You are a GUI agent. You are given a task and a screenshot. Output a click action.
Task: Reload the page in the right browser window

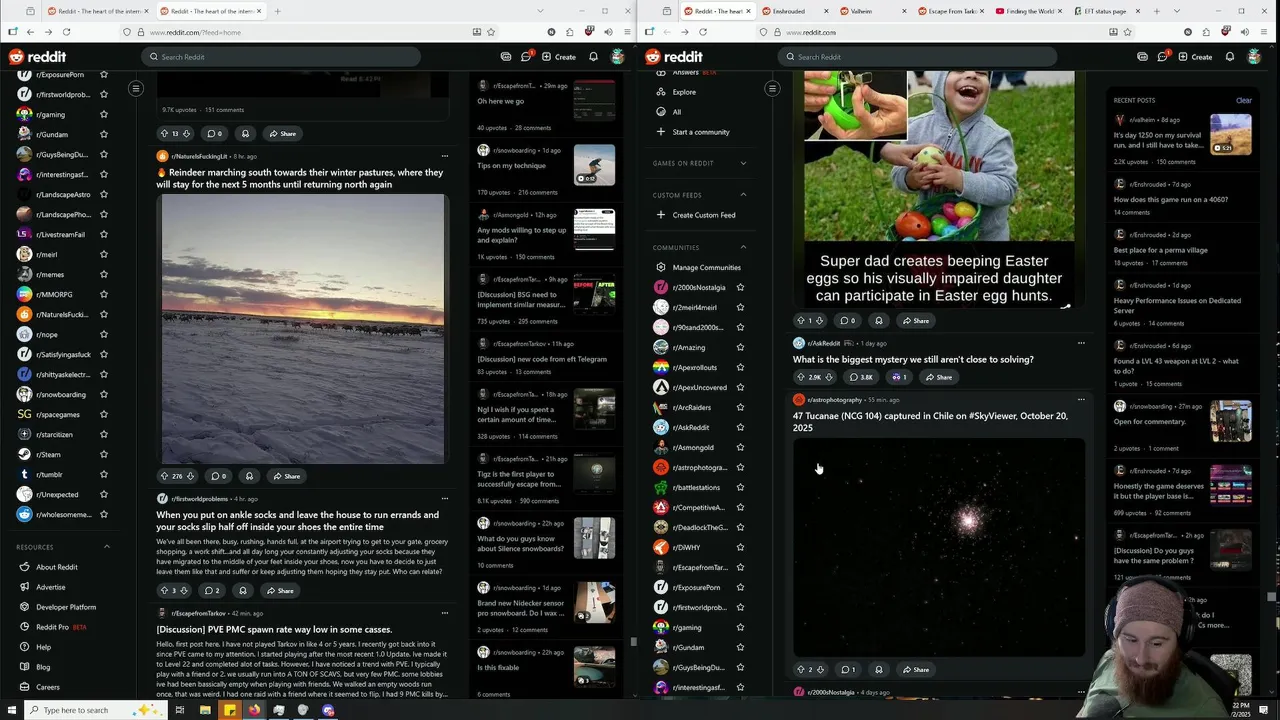[x=703, y=32]
